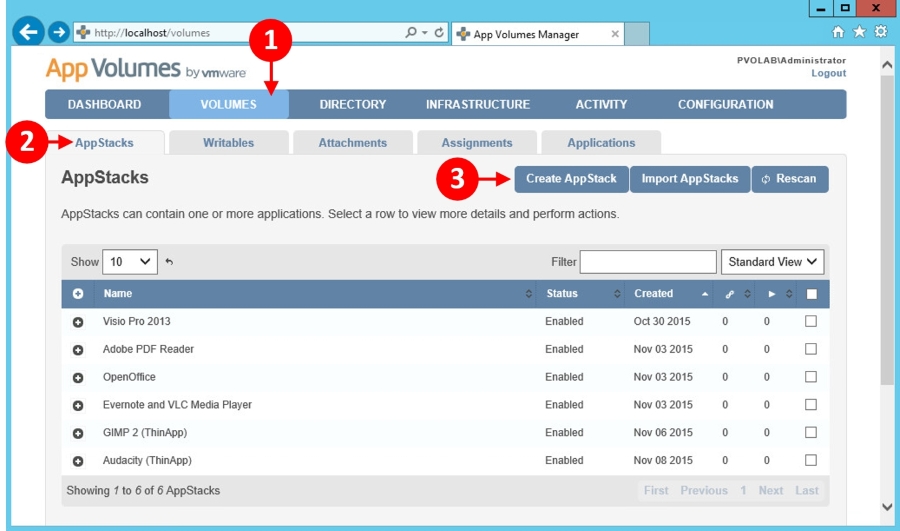Reset the table using the undo arrow icon
This screenshot has height=531, width=900.
169,262
